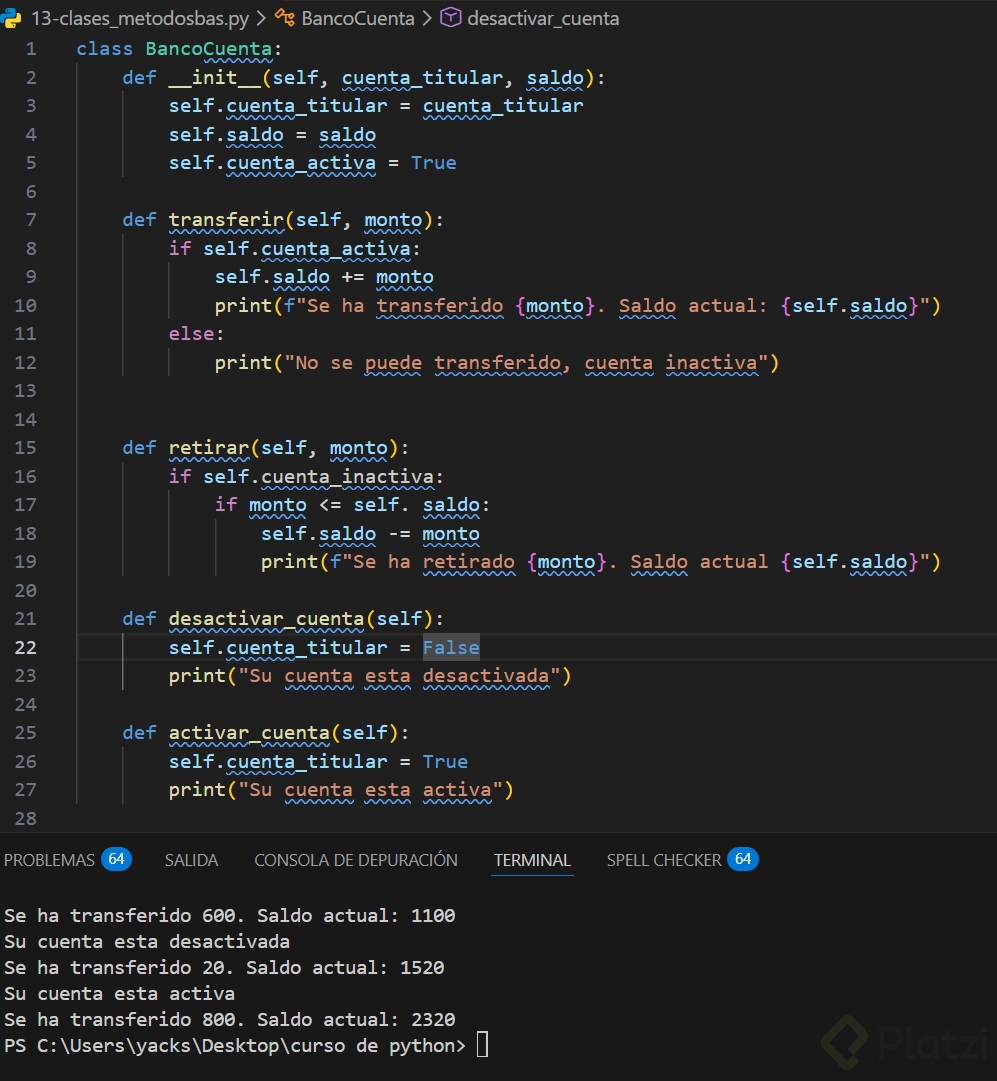
Task: Click __init__ in the constructor definition
Action: click(214, 77)
